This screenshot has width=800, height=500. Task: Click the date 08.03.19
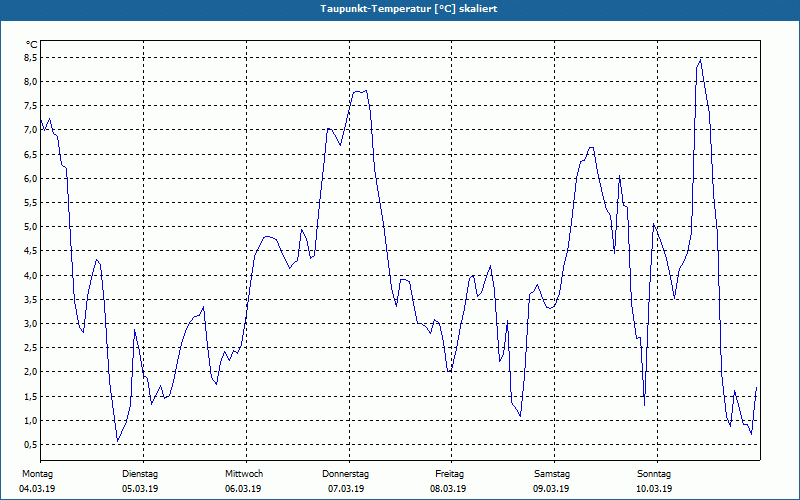pos(448,489)
